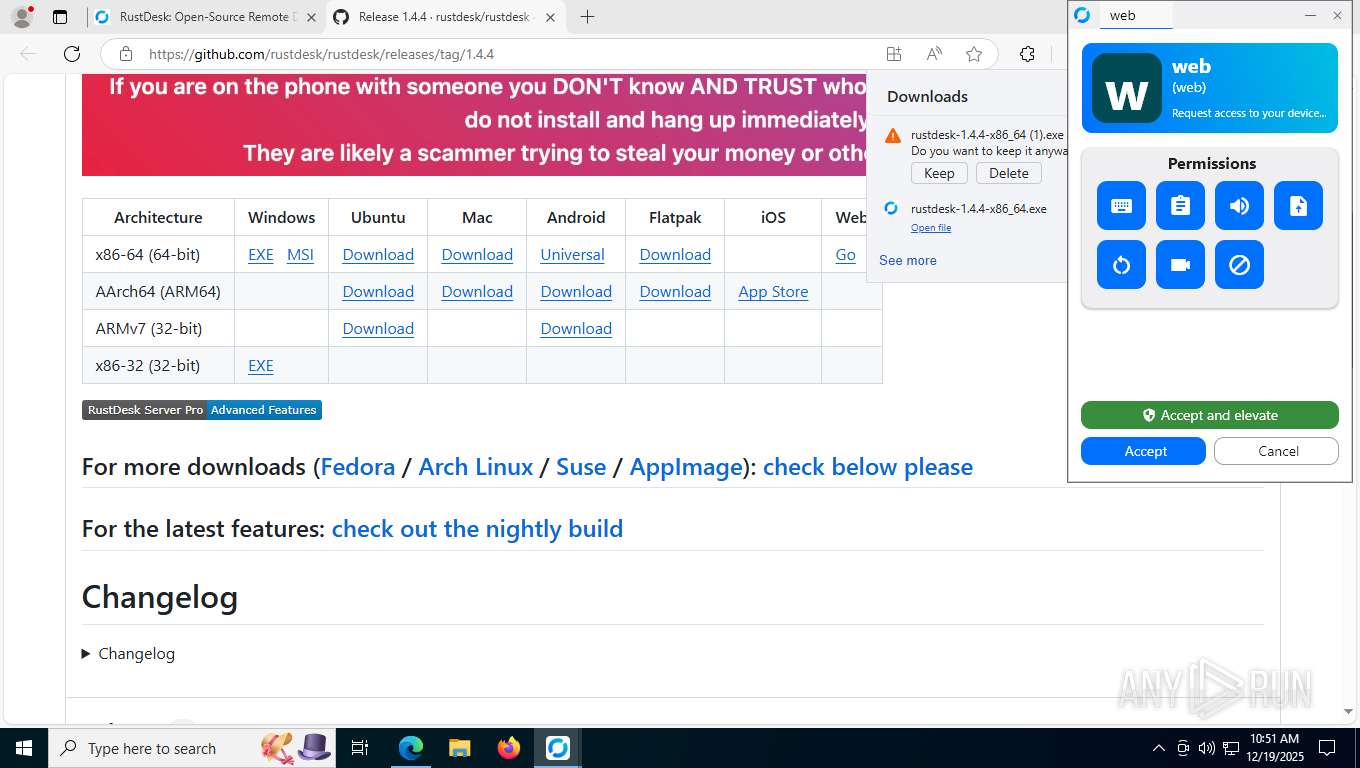Toggle keyboard permission in RustDesk dialog

[x=1121, y=206]
